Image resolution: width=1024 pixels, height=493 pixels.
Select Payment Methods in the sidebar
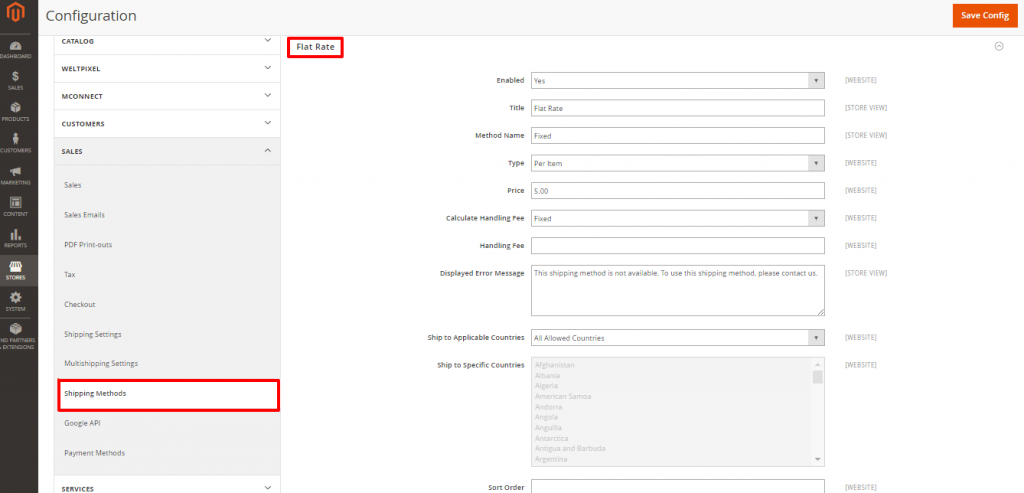pyautogui.click(x=95, y=453)
